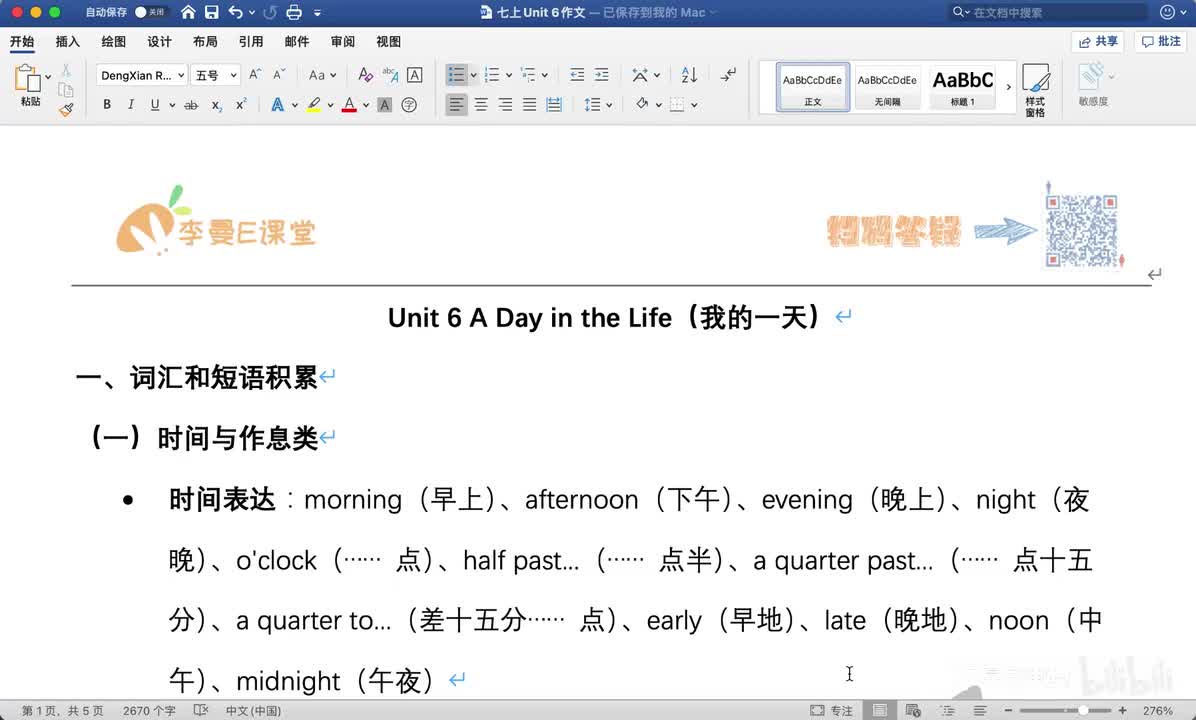Toggle italic formatting
The width and height of the screenshot is (1196, 720).
click(130, 104)
